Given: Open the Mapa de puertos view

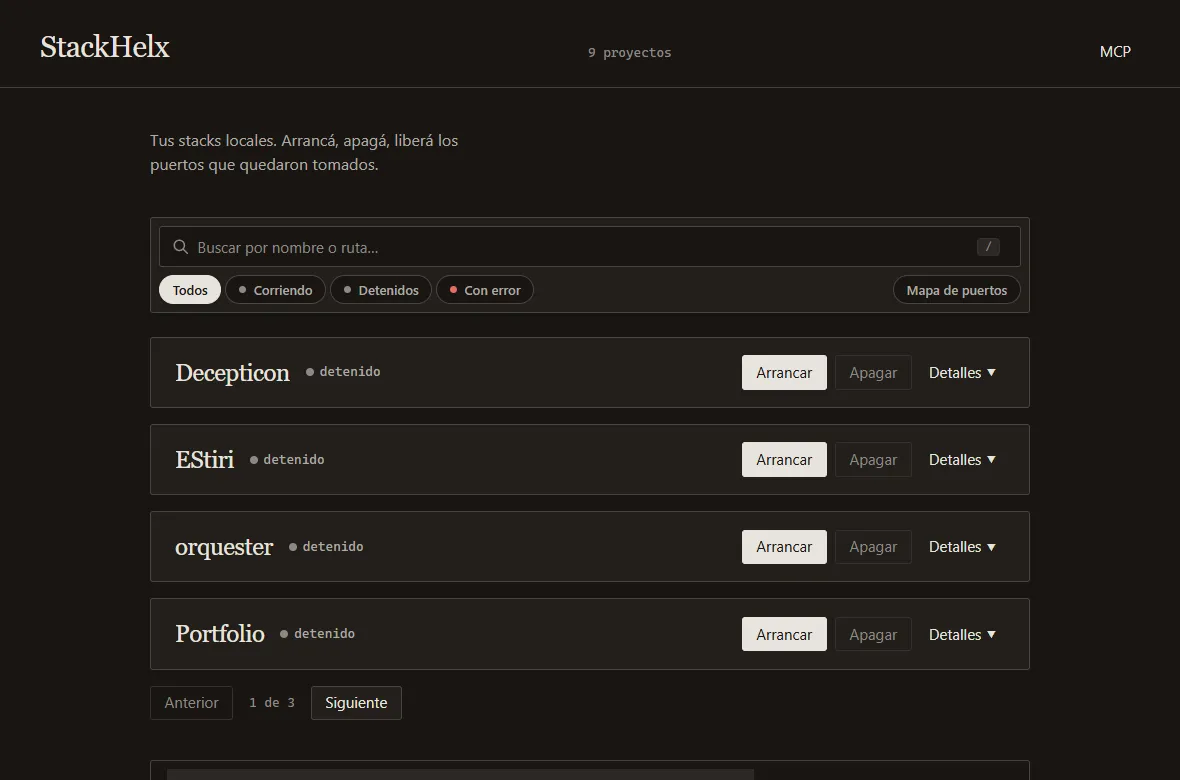Looking at the screenshot, I should pyautogui.click(x=956, y=290).
